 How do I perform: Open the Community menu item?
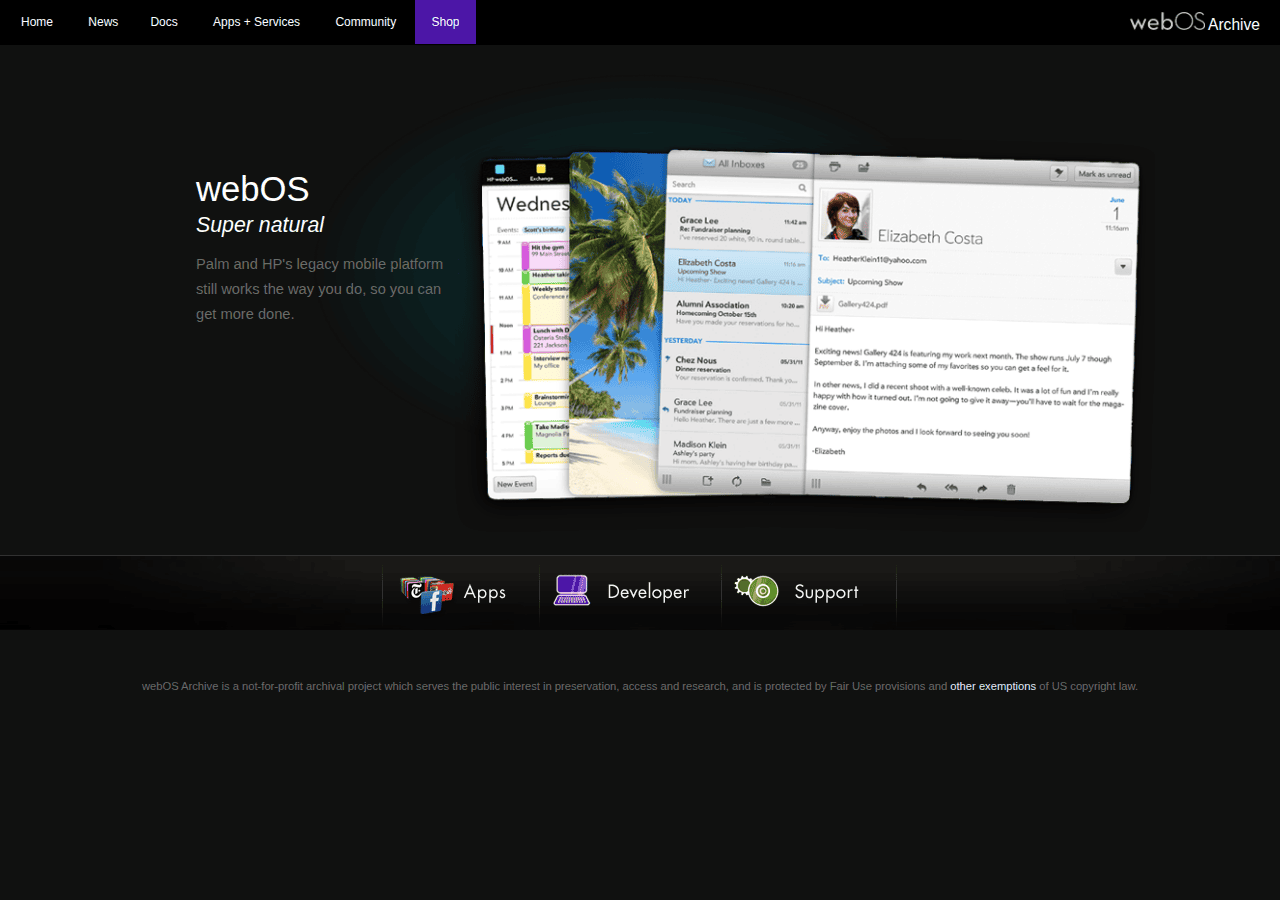365,22
